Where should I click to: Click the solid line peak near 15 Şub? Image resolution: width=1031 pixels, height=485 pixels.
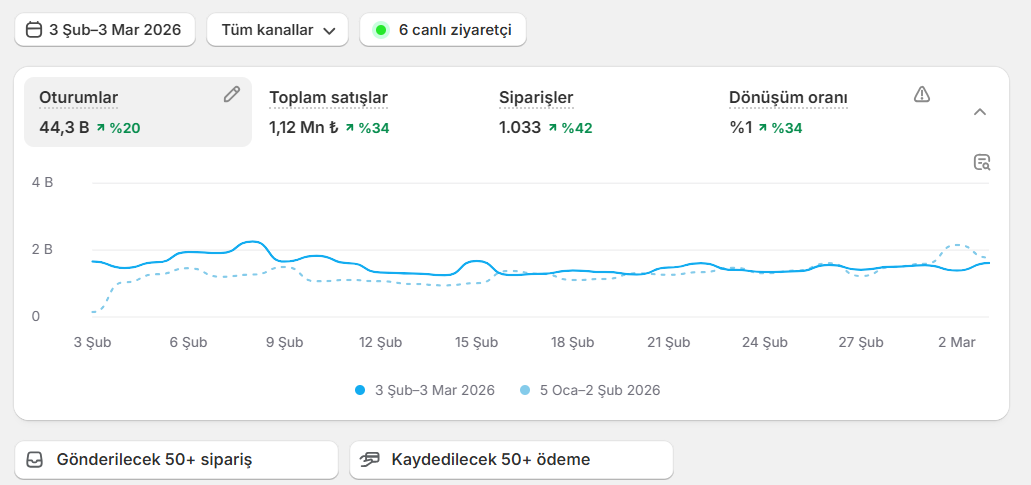coord(476,261)
